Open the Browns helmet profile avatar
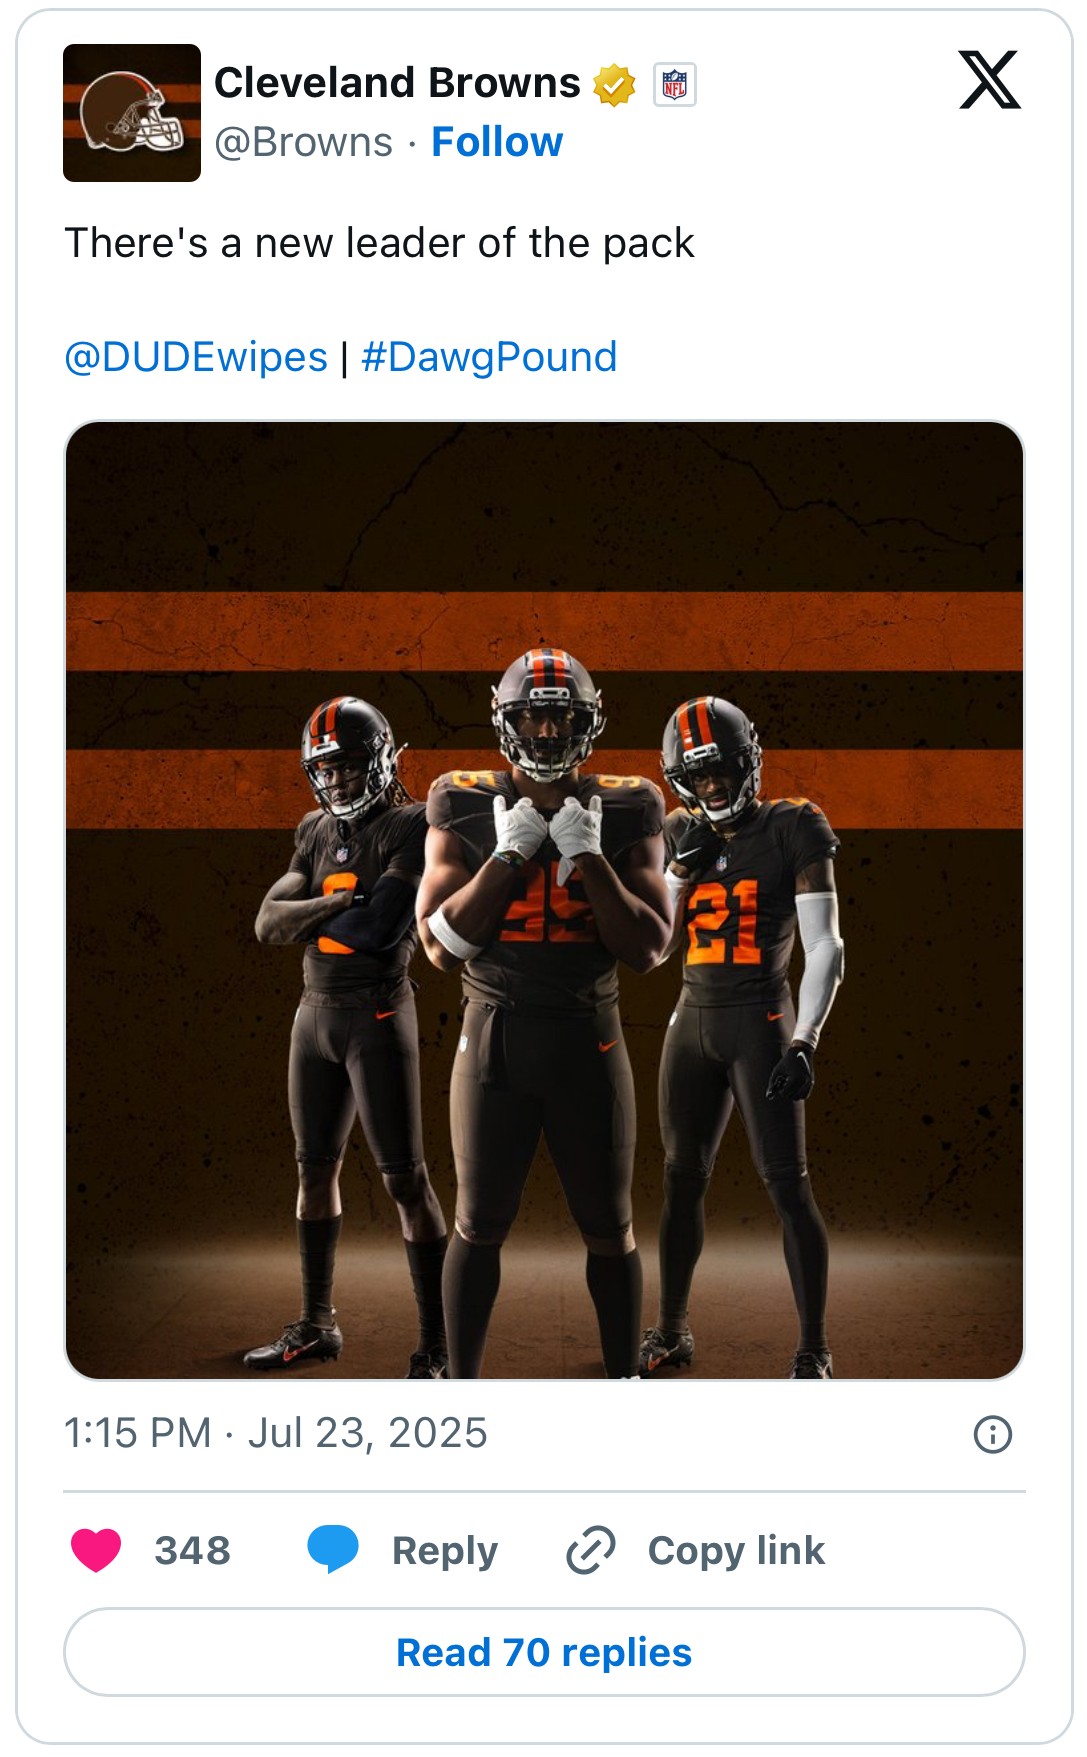 (x=132, y=113)
